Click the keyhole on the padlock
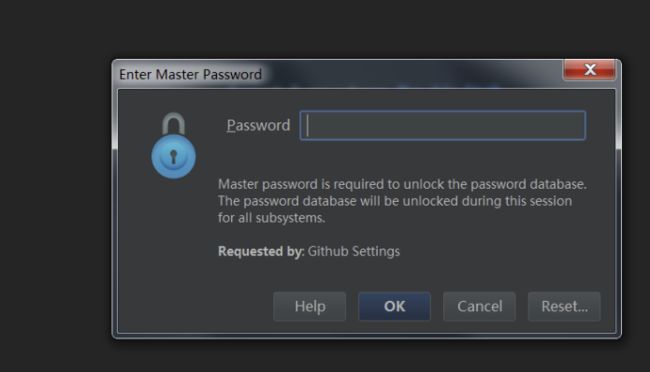This screenshot has height=372, width=650. tap(174, 157)
